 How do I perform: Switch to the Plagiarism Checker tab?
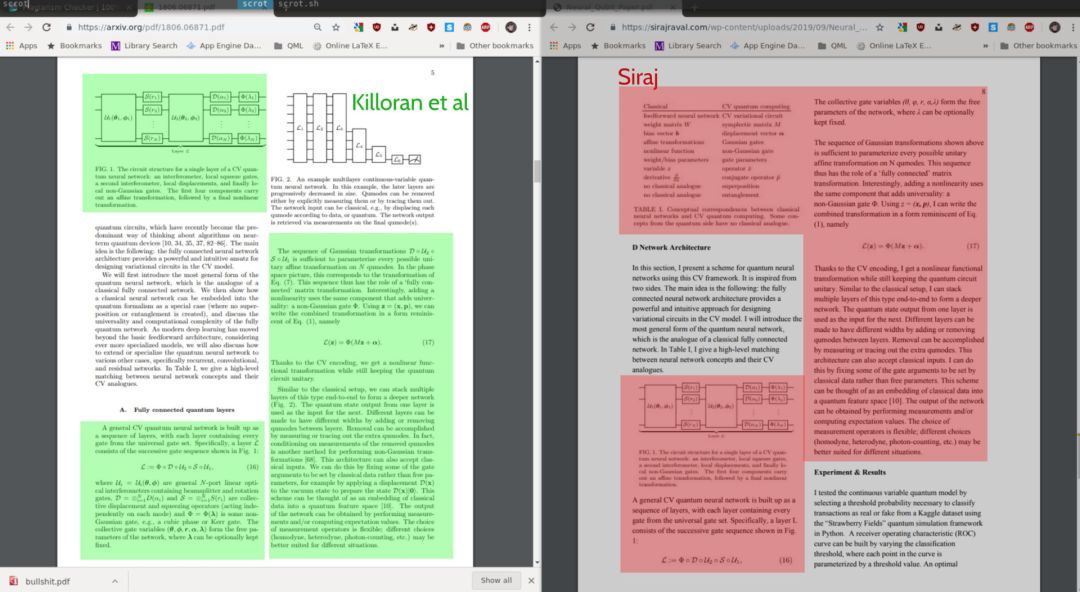coord(69,7)
